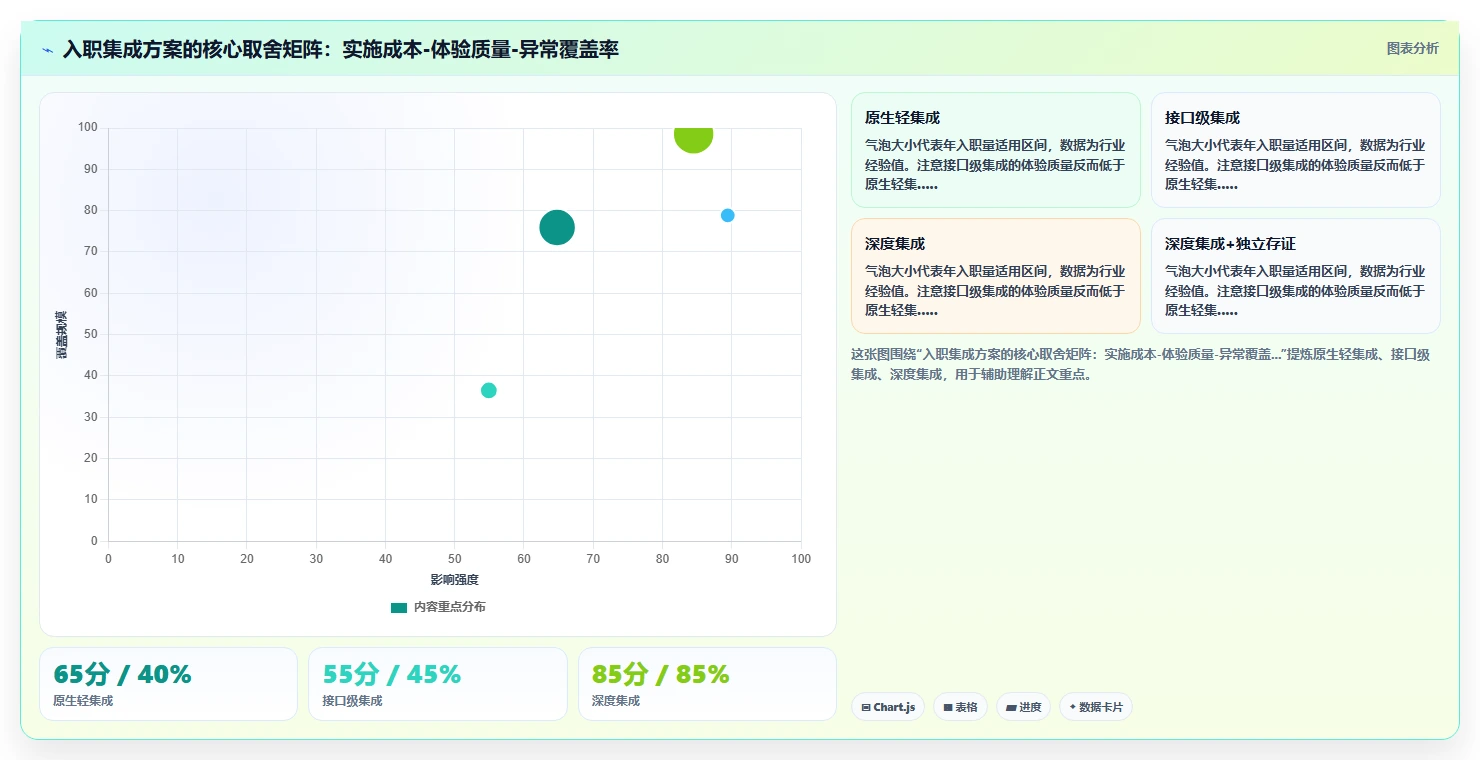1480x760 pixels.
Task: Click the x-axis tick value 100
Action: coord(801,559)
